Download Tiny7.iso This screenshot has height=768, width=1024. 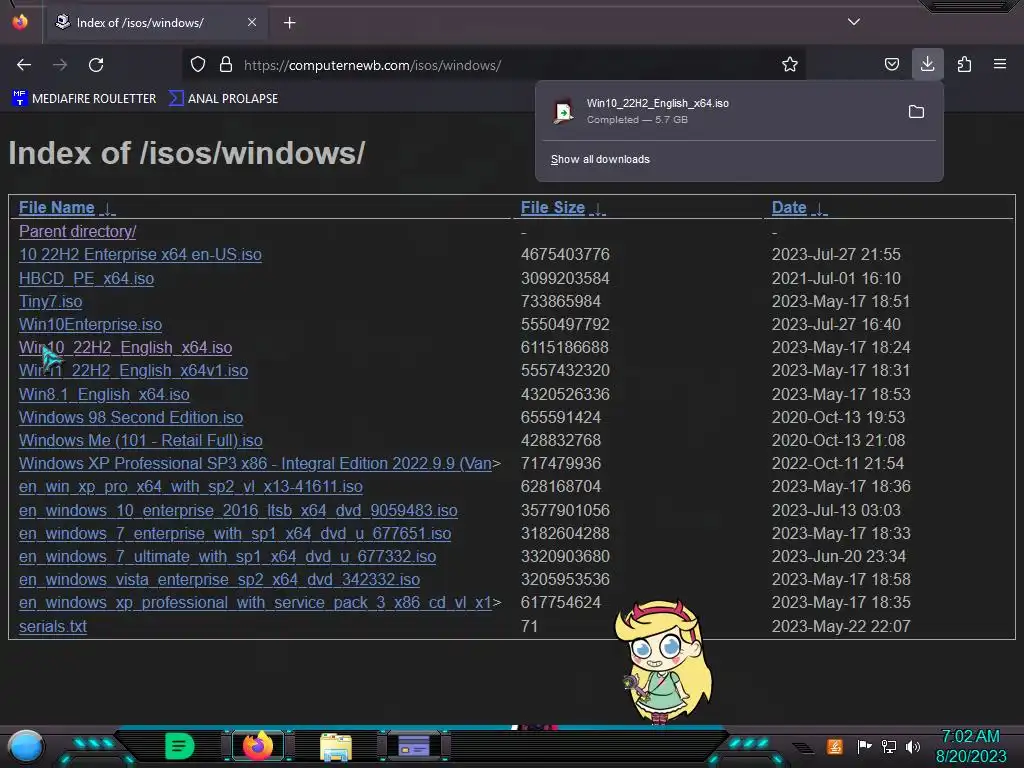(x=50, y=302)
